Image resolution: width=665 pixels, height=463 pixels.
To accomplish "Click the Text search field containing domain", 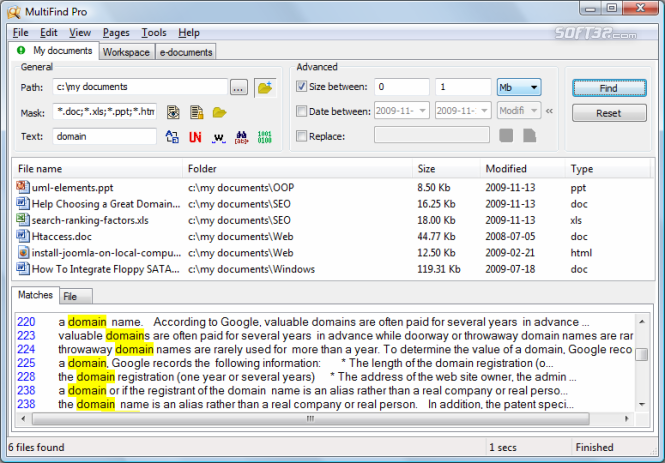I will pyautogui.click(x=104, y=137).
